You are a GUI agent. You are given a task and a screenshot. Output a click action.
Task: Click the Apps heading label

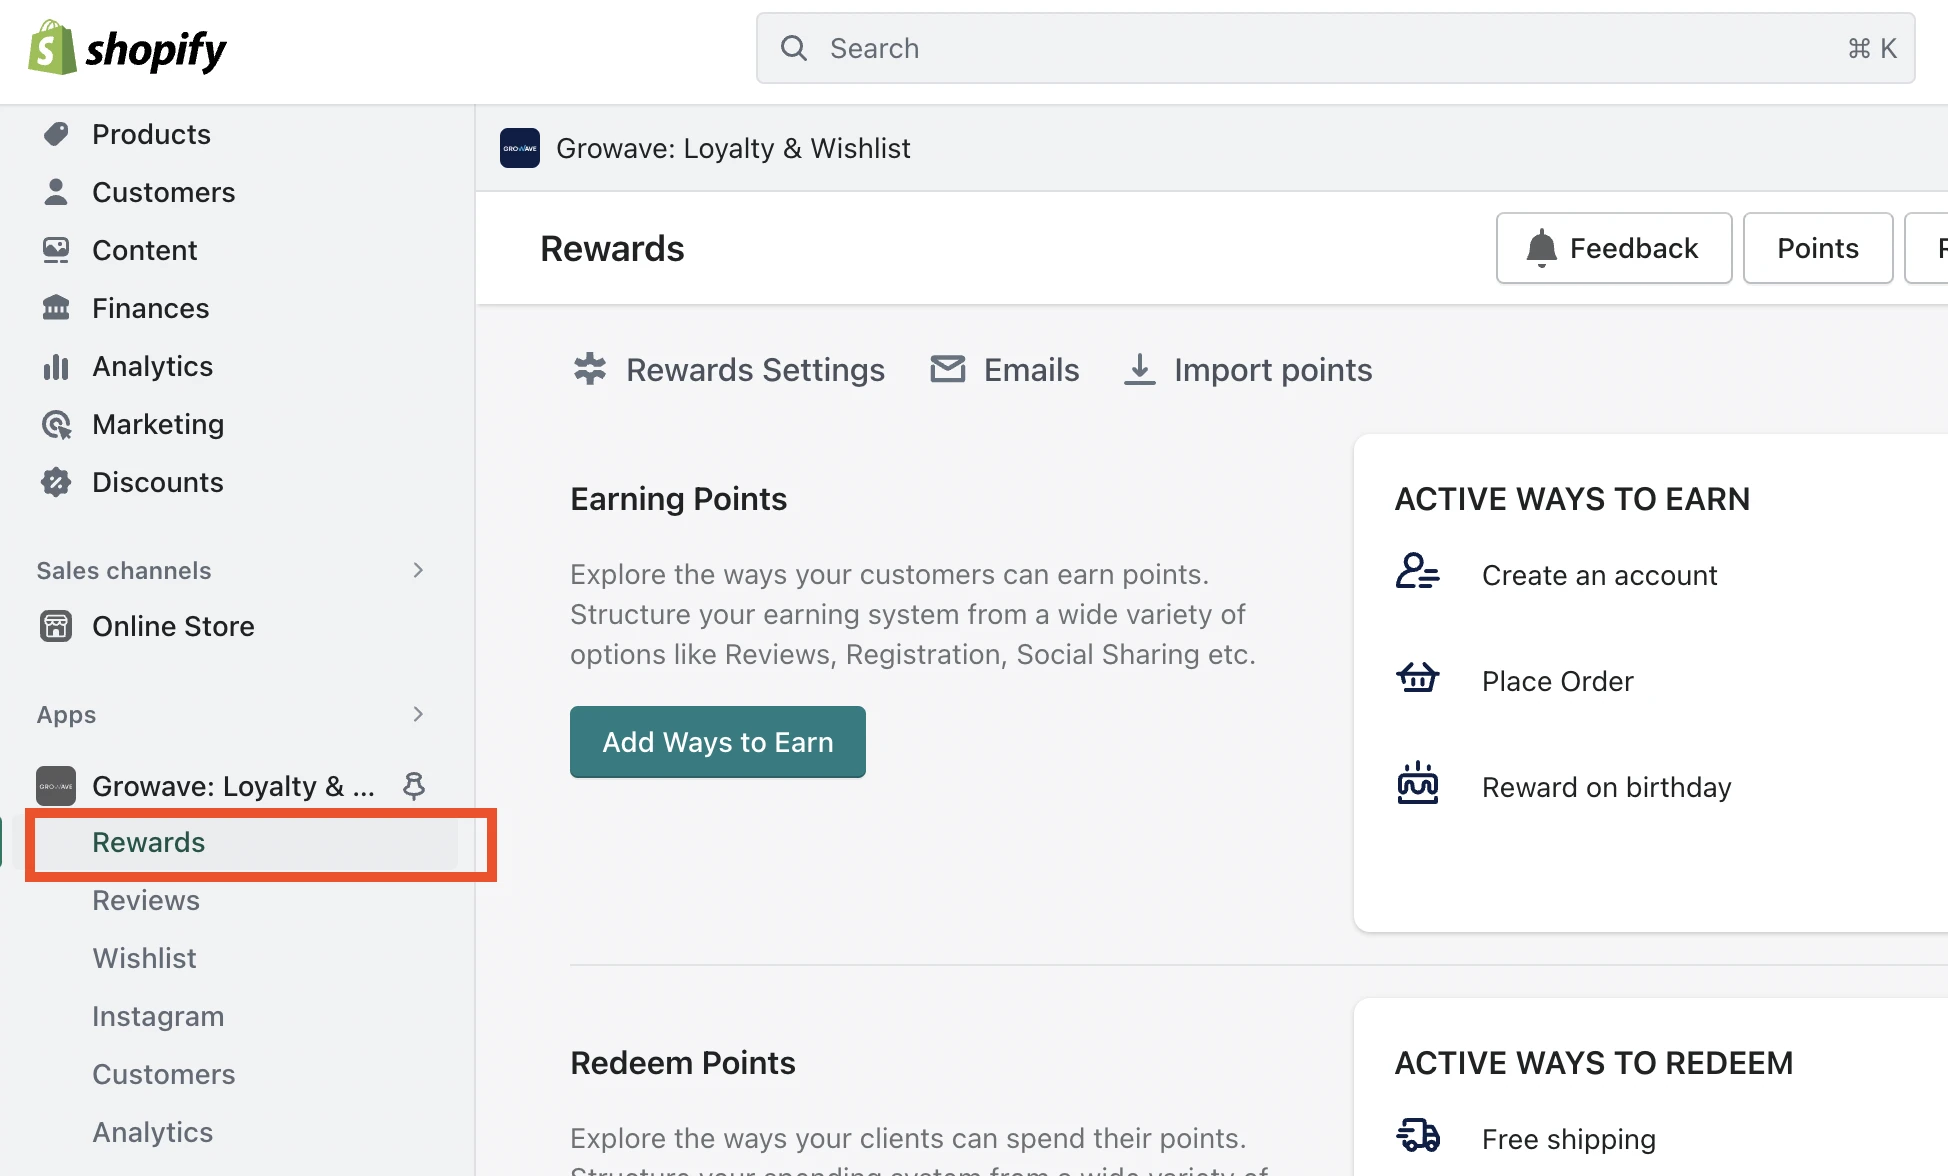tap(66, 714)
